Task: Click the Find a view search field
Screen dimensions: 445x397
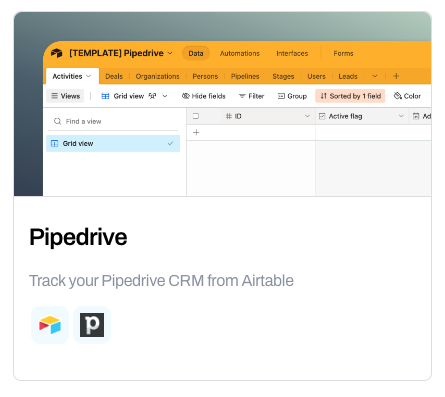Action: coord(113,121)
